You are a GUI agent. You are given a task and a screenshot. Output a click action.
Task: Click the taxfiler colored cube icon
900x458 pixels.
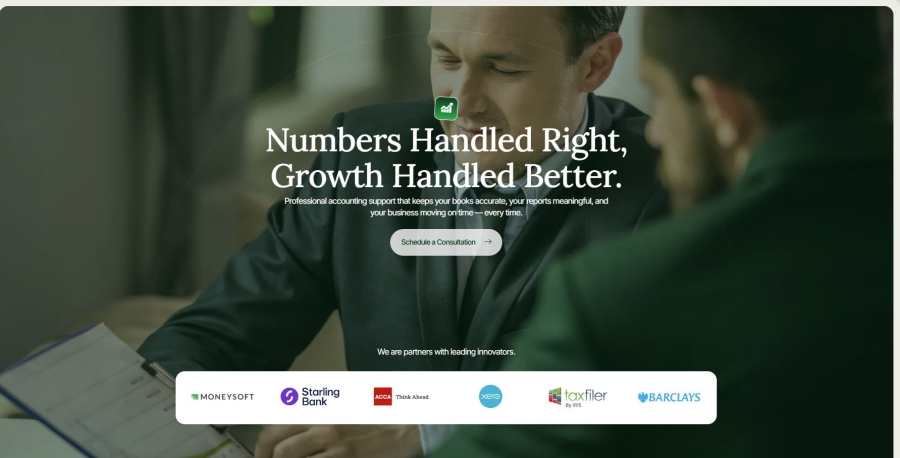click(554, 396)
